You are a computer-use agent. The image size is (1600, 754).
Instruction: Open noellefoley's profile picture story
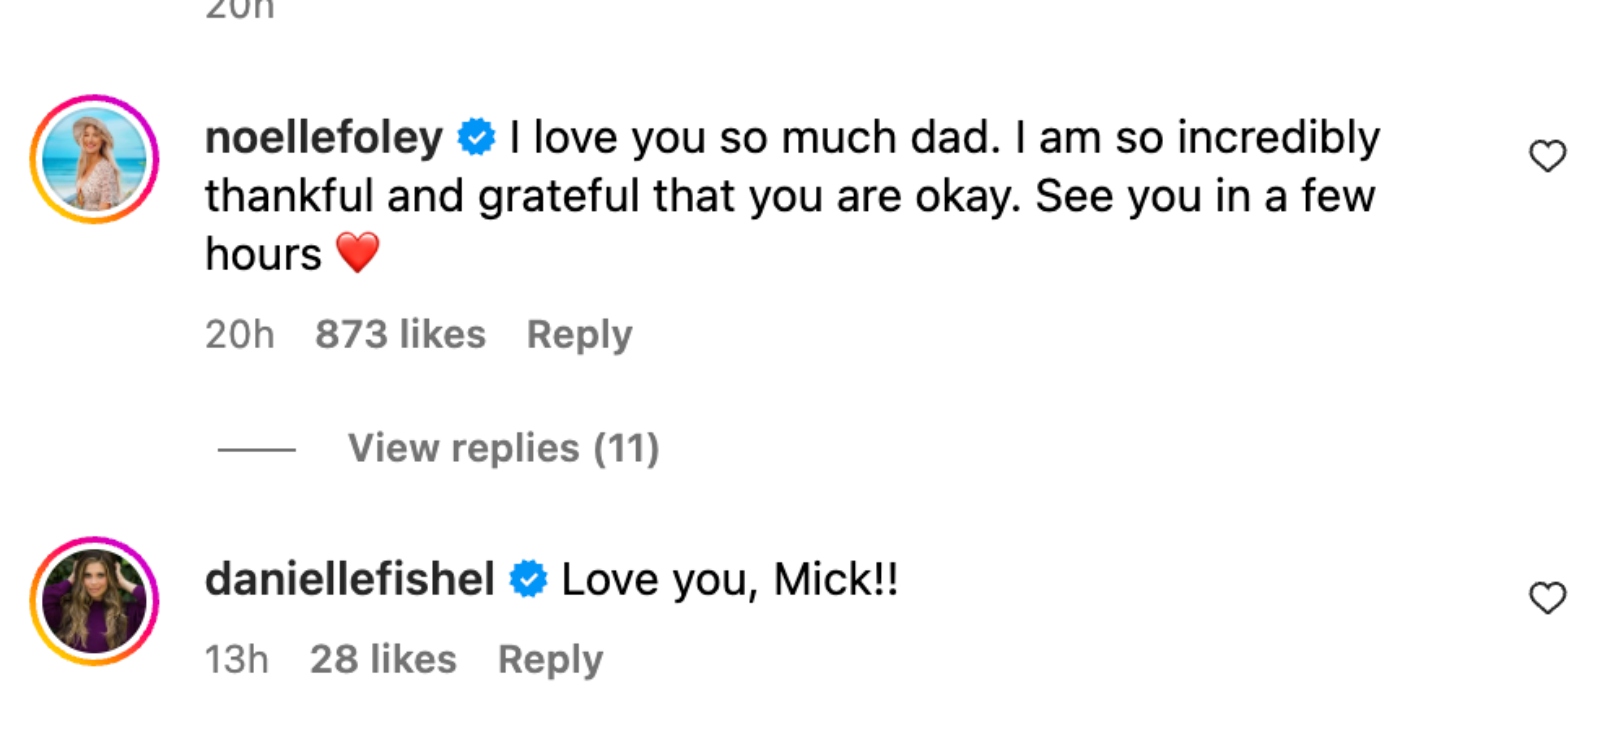point(95,159)
